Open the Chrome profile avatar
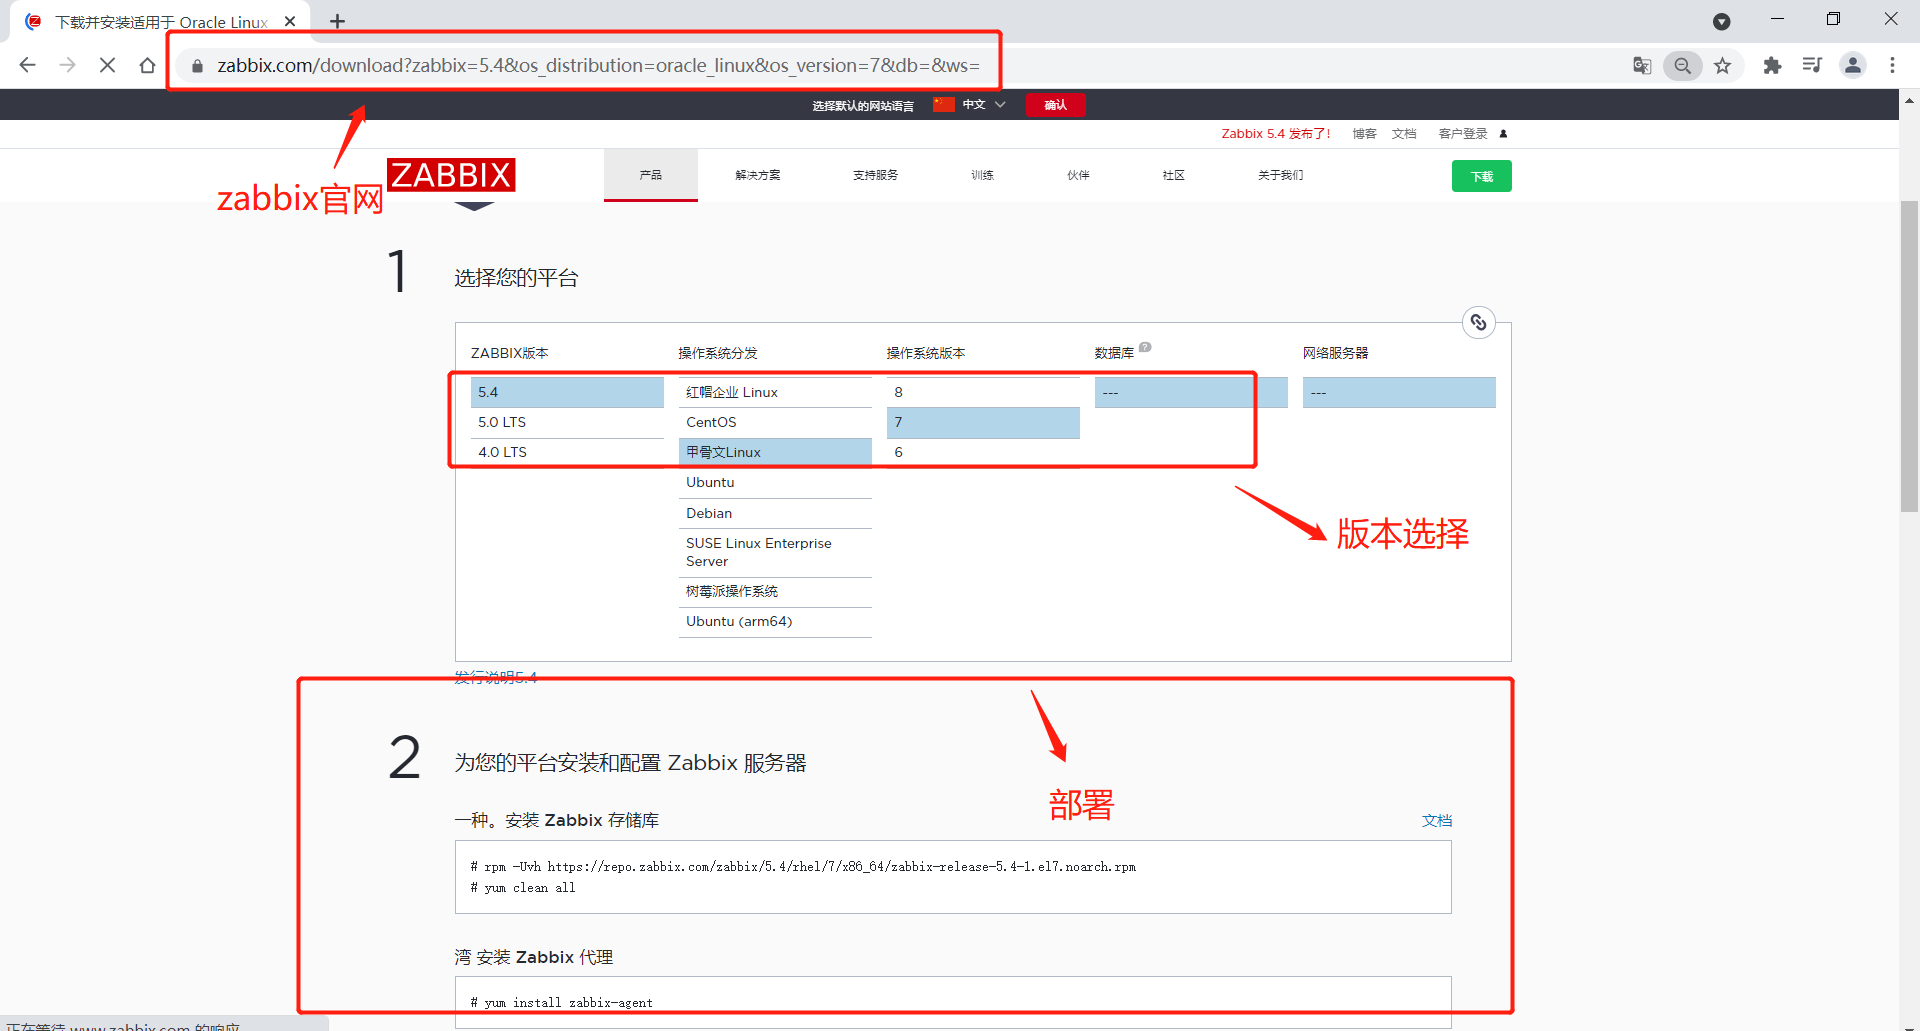Viewport: 1920px width, 1031px height. pos(1853,65)
